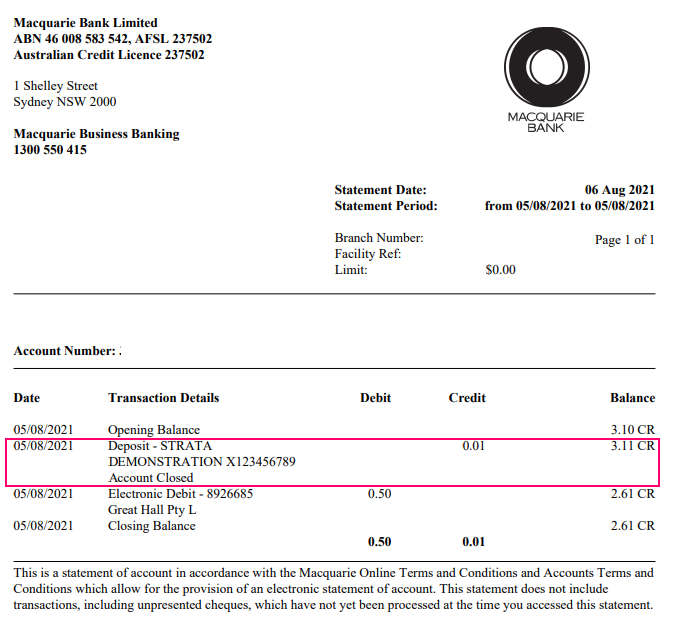Click the 3.11 CR balance amount
This screenshot has height=626, width=673.
click(632, 446)
